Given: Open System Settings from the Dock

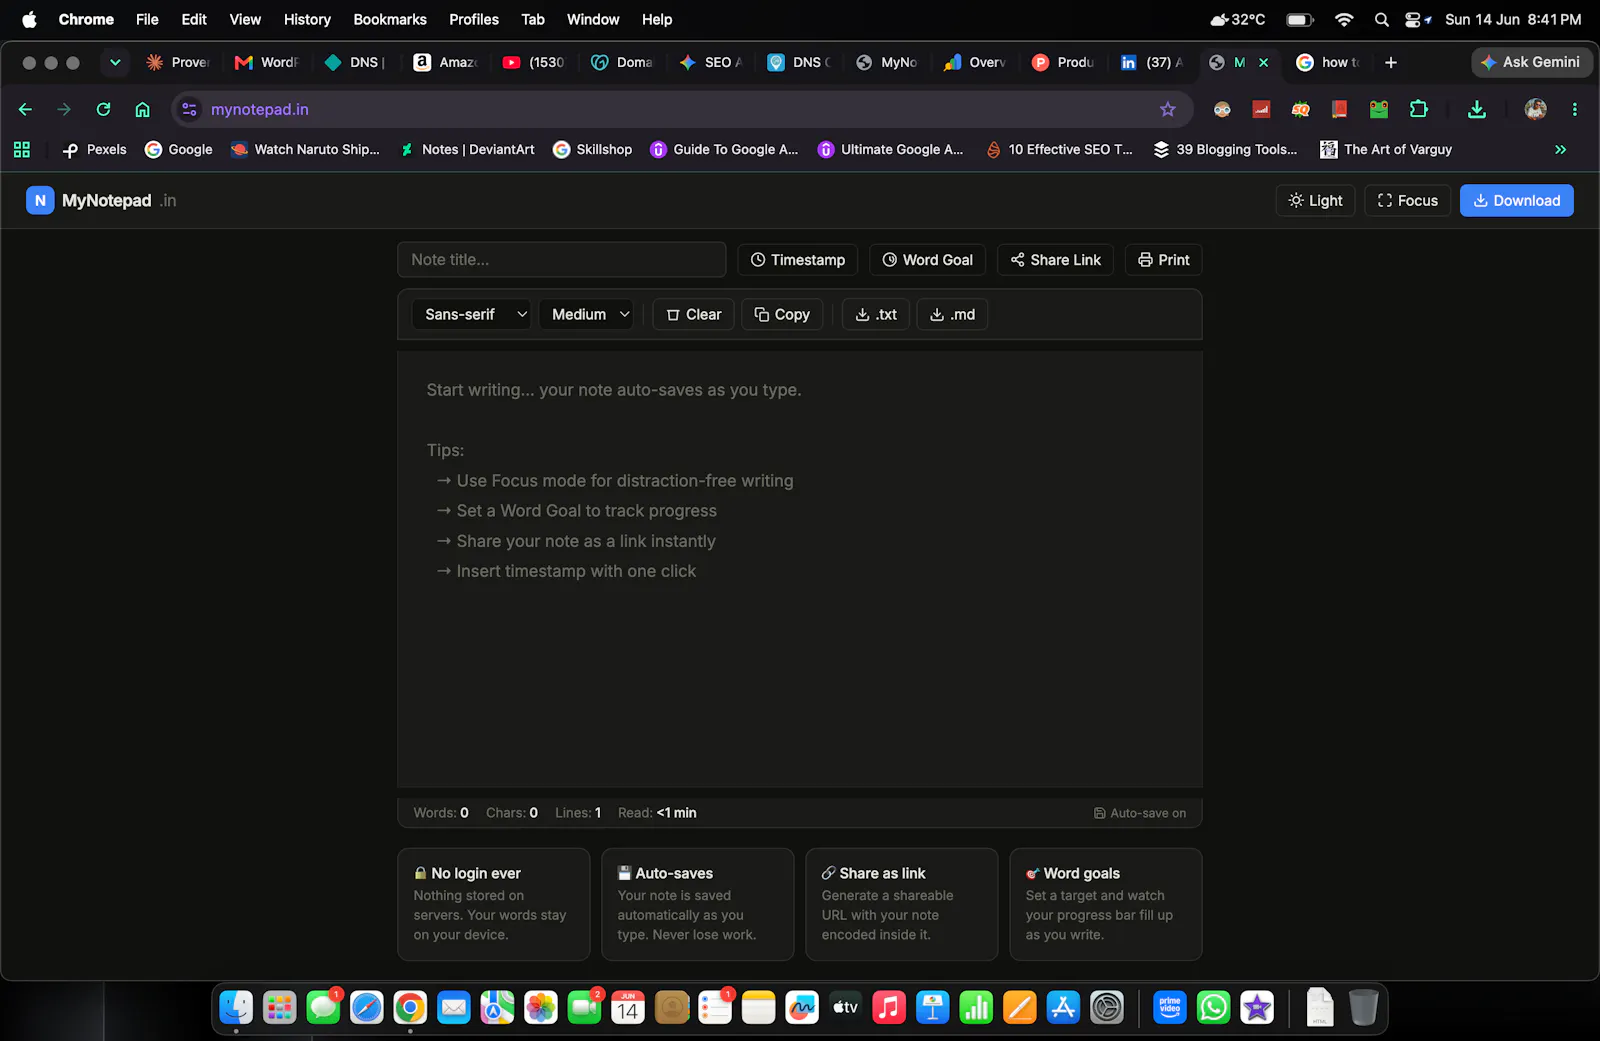Looking at the screenshot, I should click(x=1107, y=1007).
